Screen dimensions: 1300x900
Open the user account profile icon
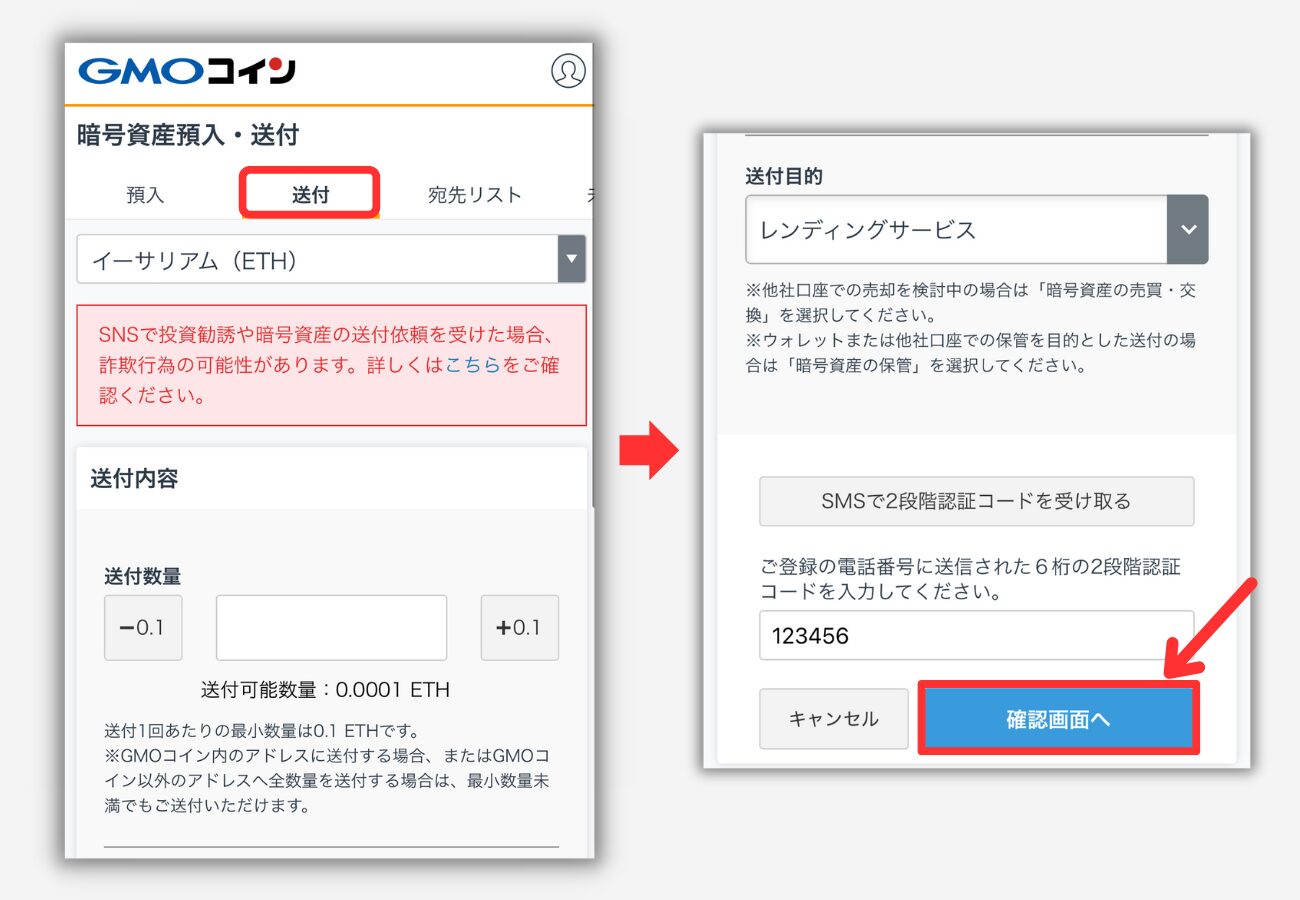(568, 71)
